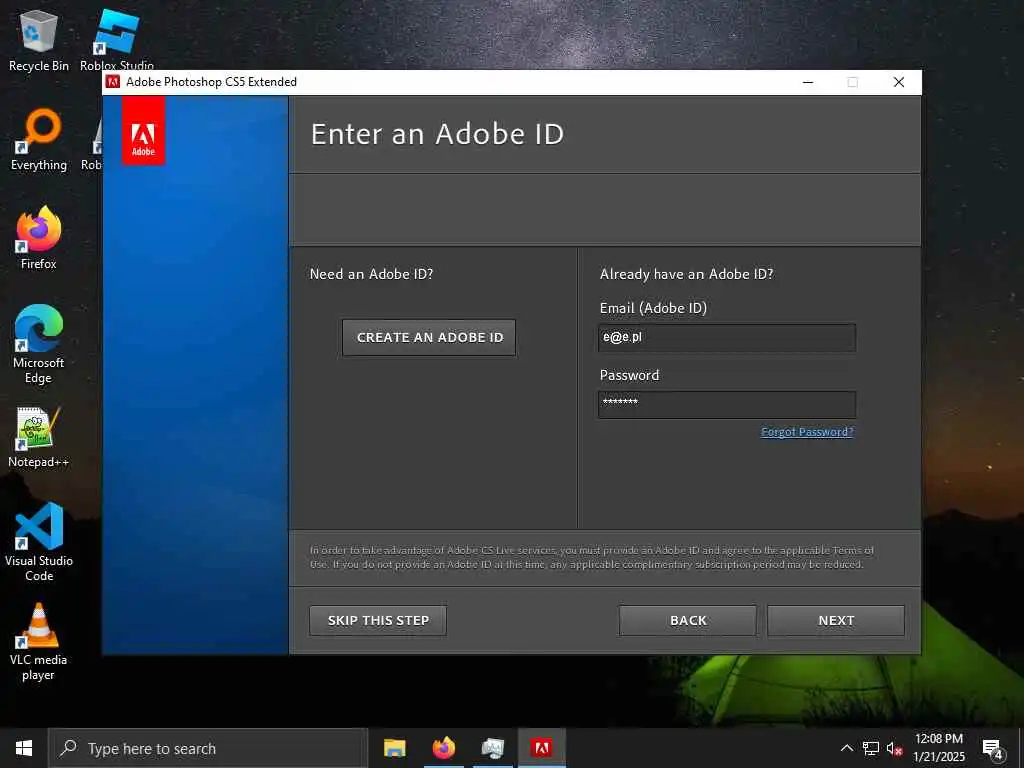Screen dimensions: 1024x768
Task: Click the 'Enter an Adobe ID' heading
Action: [437, 134]
